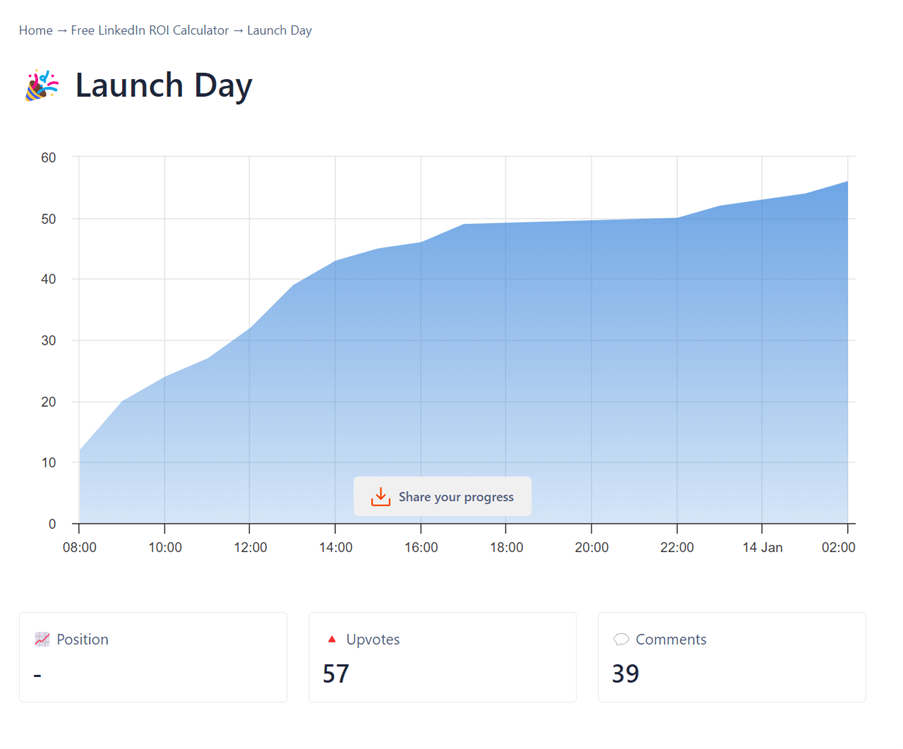The image size is (903, 749).
Task: Click the Share your progress button
Action: tap(442, 496)
